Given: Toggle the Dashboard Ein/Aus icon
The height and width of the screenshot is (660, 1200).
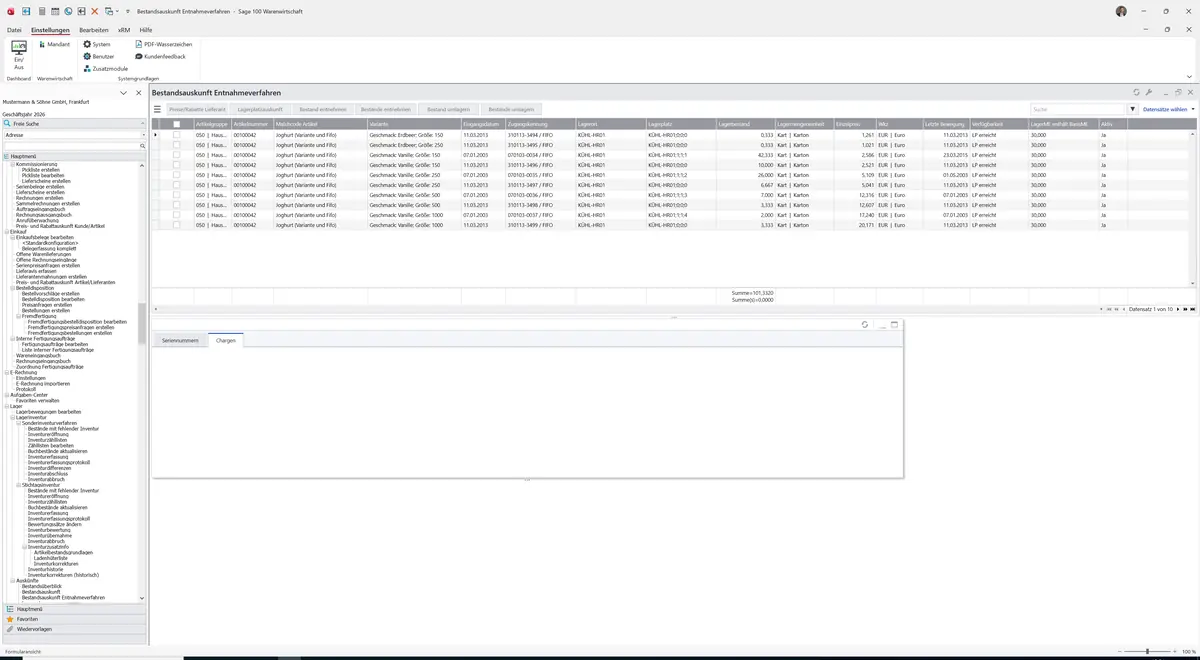Looking at the screenshot, I should 19,54.
